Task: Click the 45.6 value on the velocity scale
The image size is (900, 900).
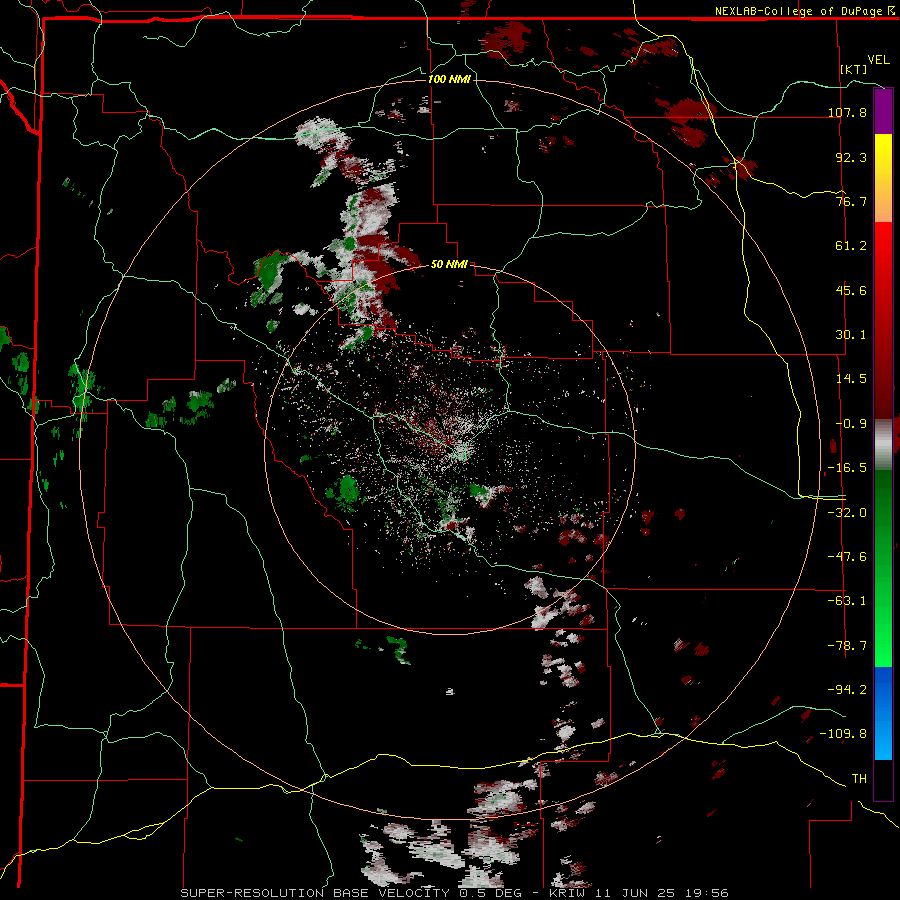Action: tap(851, 290)
